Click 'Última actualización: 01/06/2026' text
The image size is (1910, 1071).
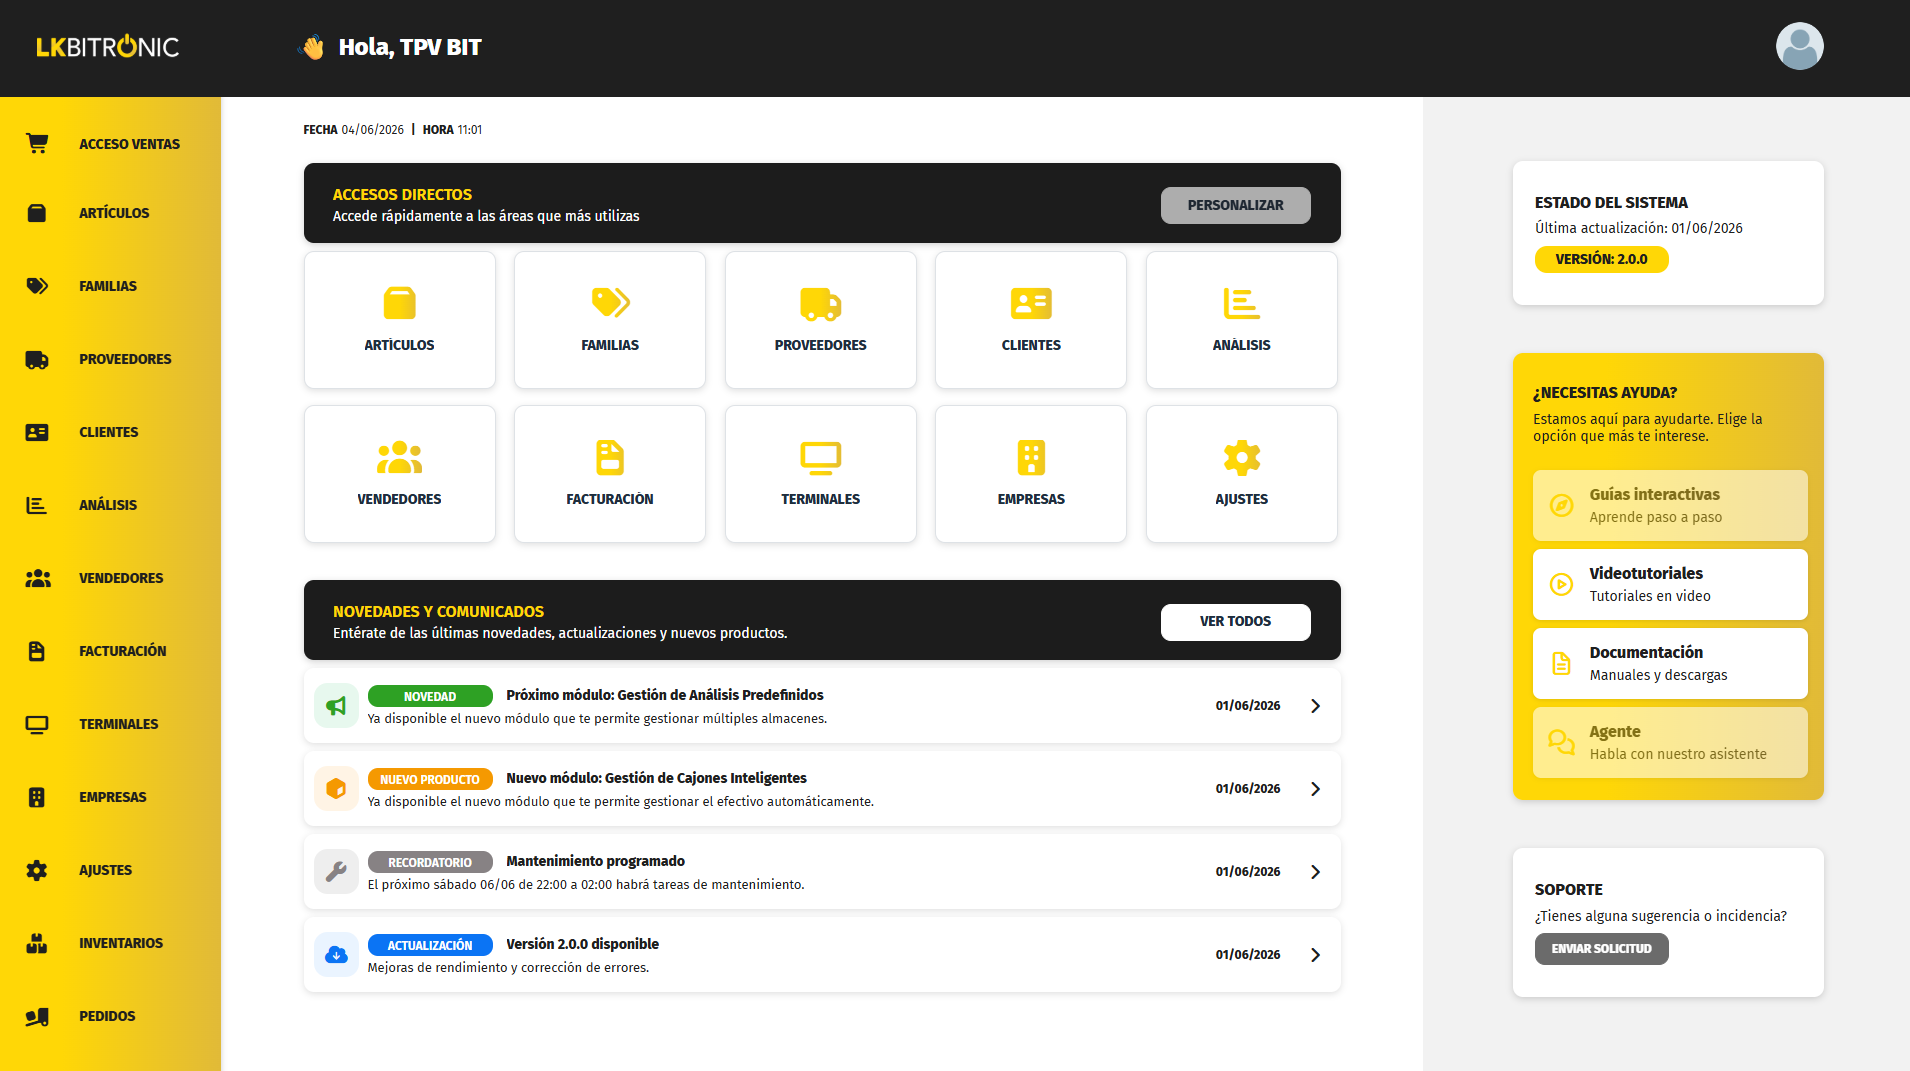(1639, 228)
